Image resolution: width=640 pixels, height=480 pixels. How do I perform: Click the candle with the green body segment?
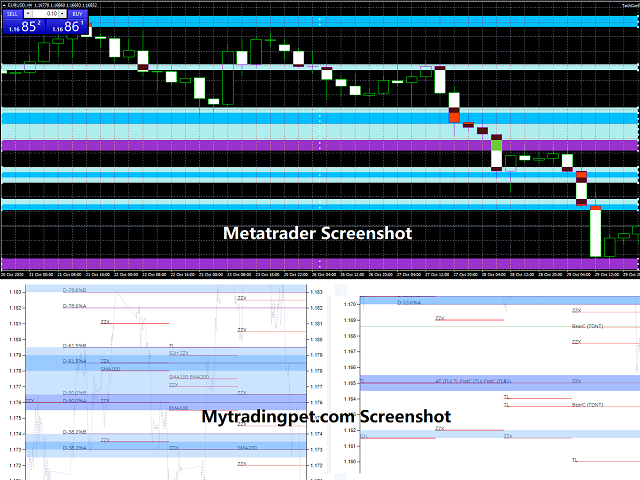(496, 153)
